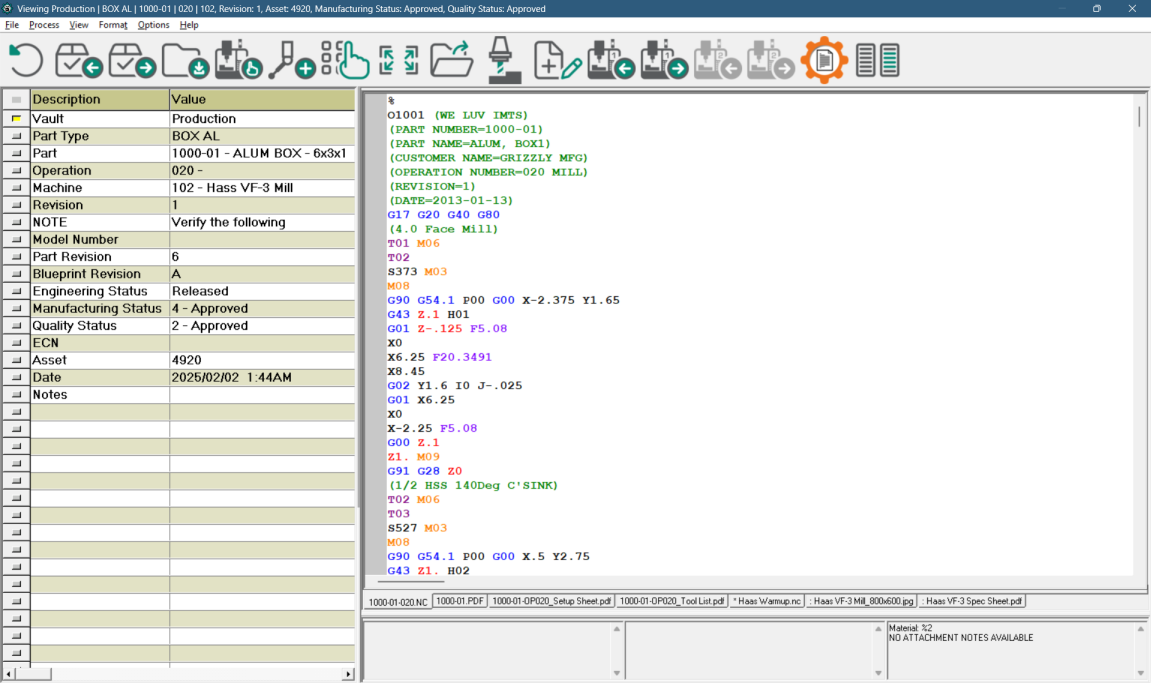
Task: Click the mill spindle machining icon
Action: point(503,60)
